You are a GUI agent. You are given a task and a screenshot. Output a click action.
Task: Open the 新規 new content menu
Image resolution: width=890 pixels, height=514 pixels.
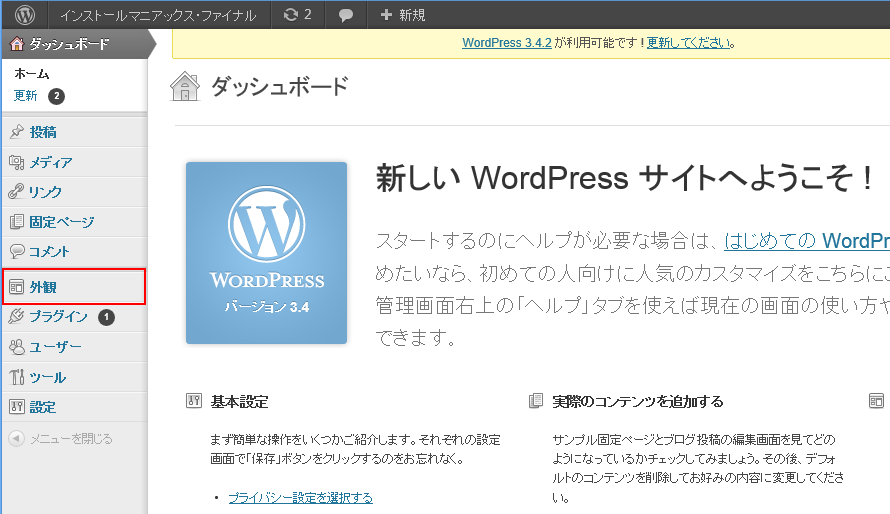pos(402,15)
